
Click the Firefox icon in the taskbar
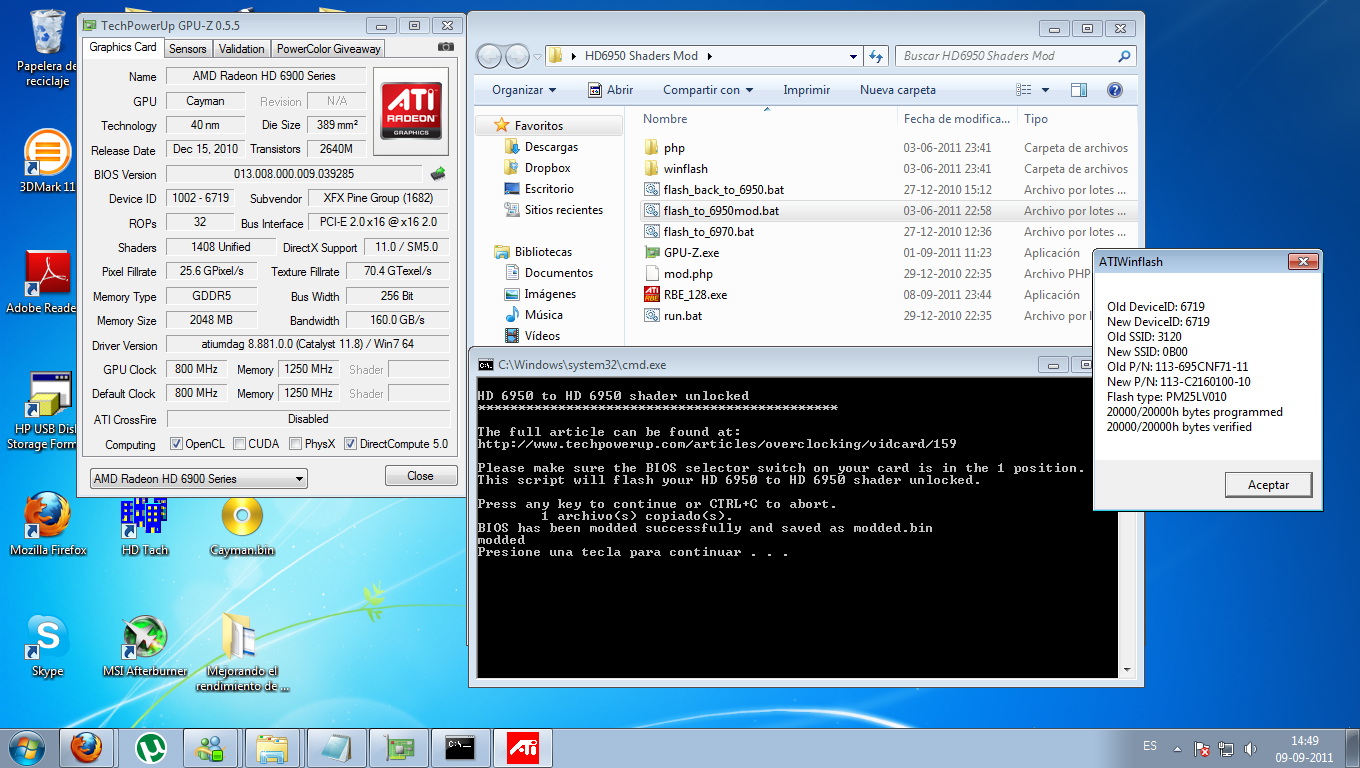point(88,747)
